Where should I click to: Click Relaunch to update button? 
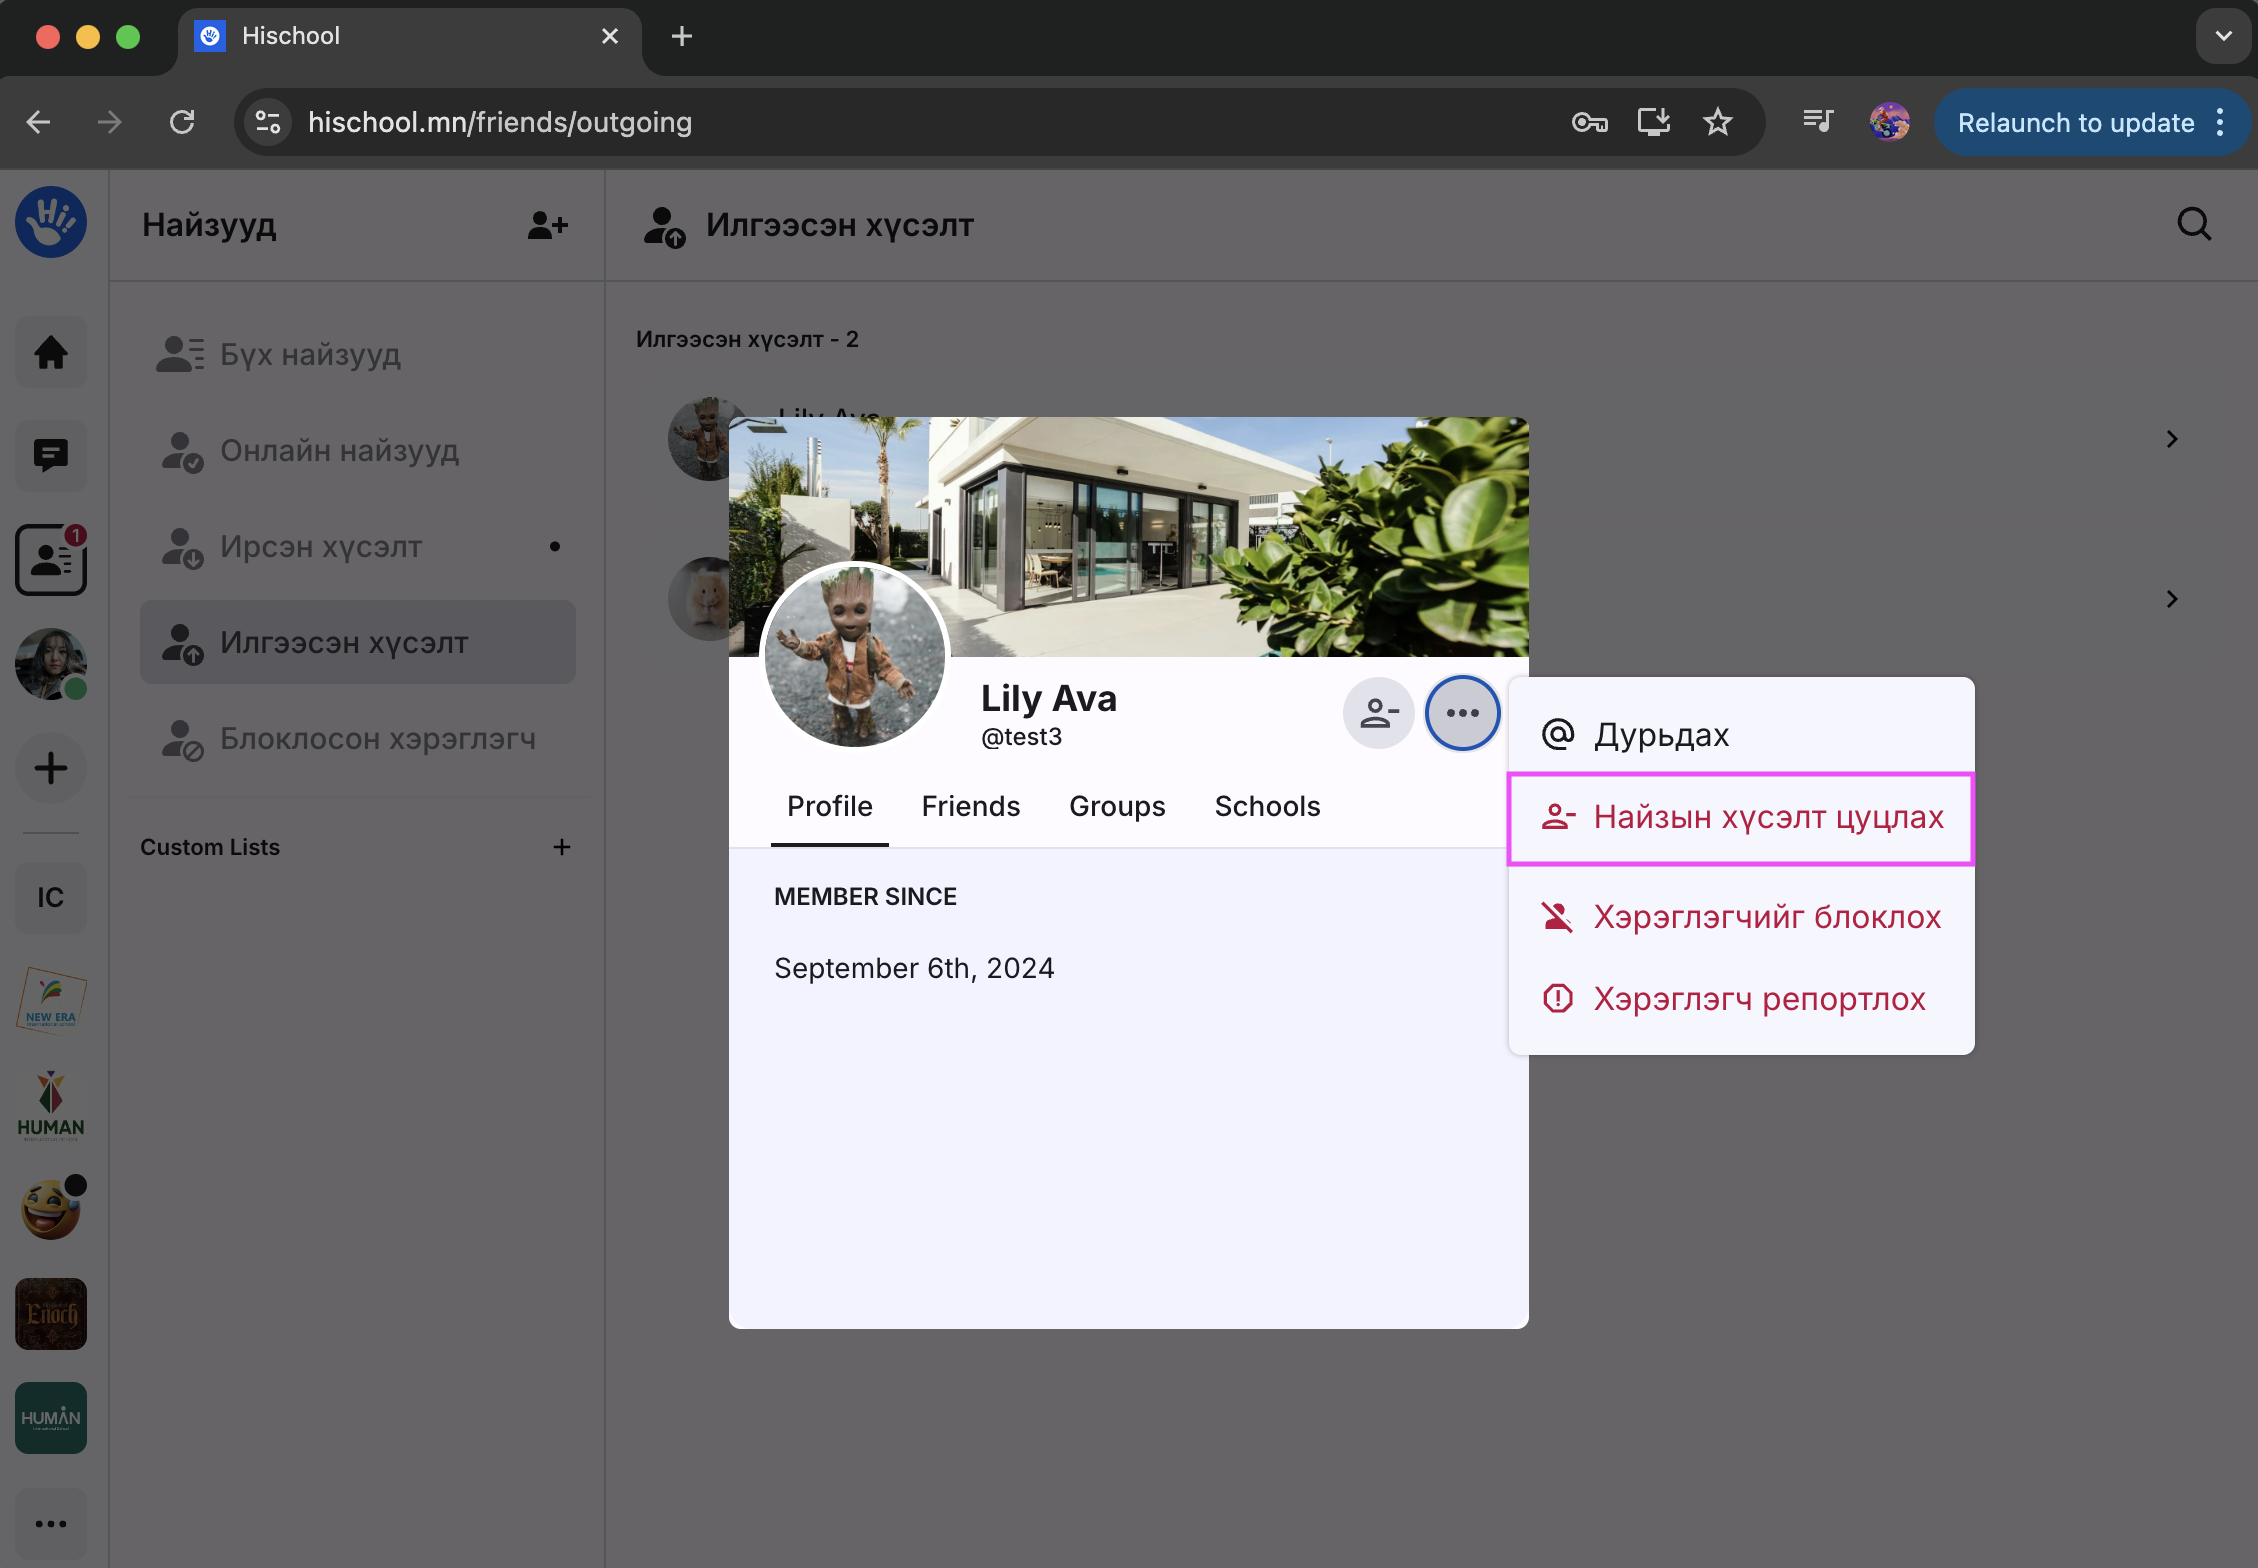tap(2075, 122)
